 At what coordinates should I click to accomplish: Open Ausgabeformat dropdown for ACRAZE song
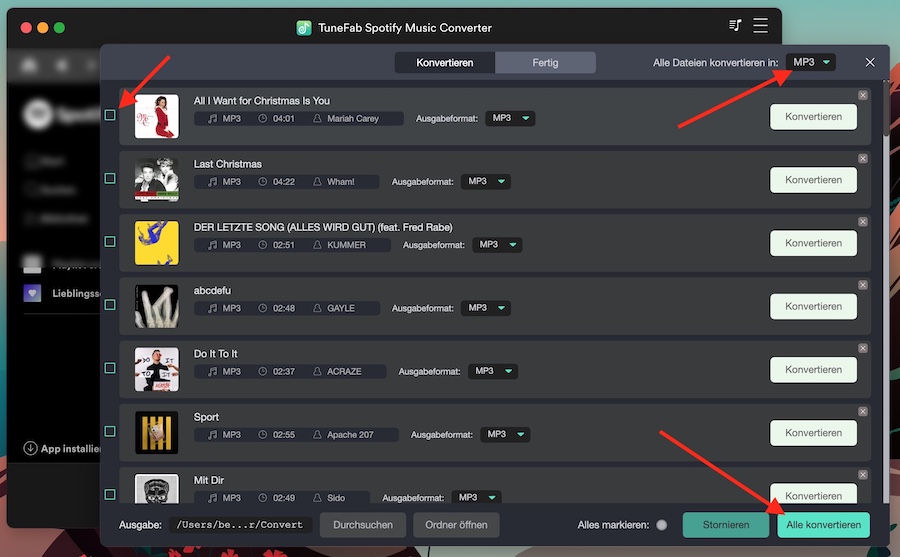(493, 371)
